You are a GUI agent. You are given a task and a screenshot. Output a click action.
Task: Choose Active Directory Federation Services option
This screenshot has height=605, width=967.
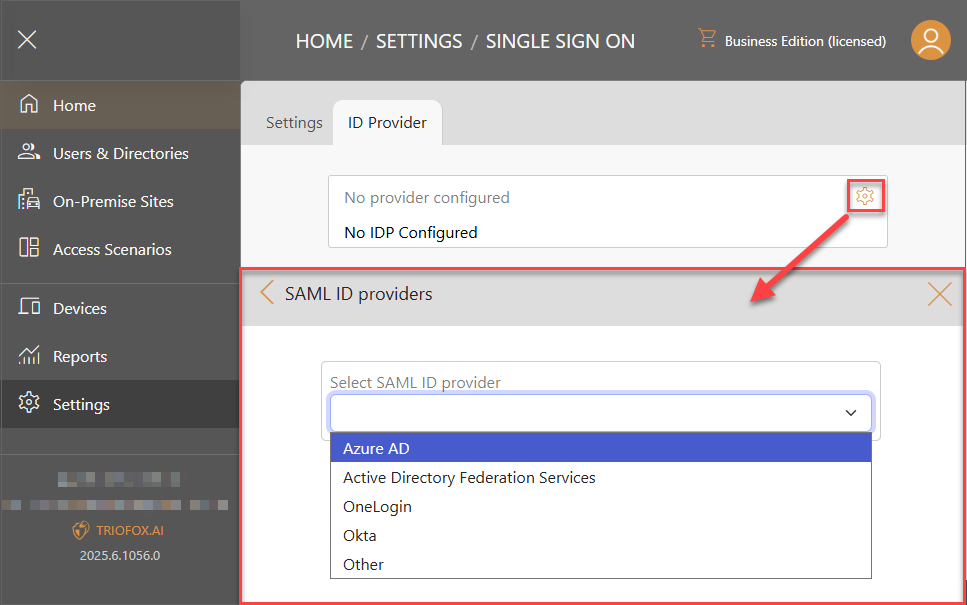pyautogui.click(x=601, y=477)
